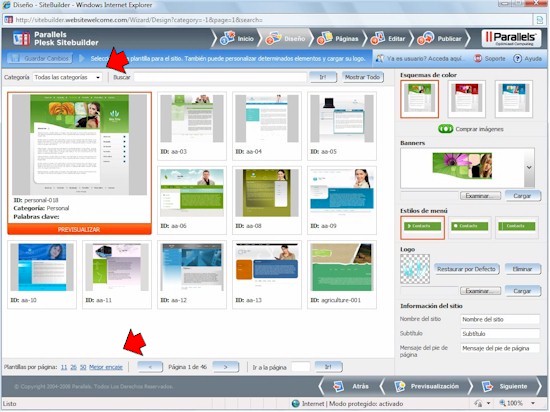Open the Inicio wizard step

click(x=237, y=38)
